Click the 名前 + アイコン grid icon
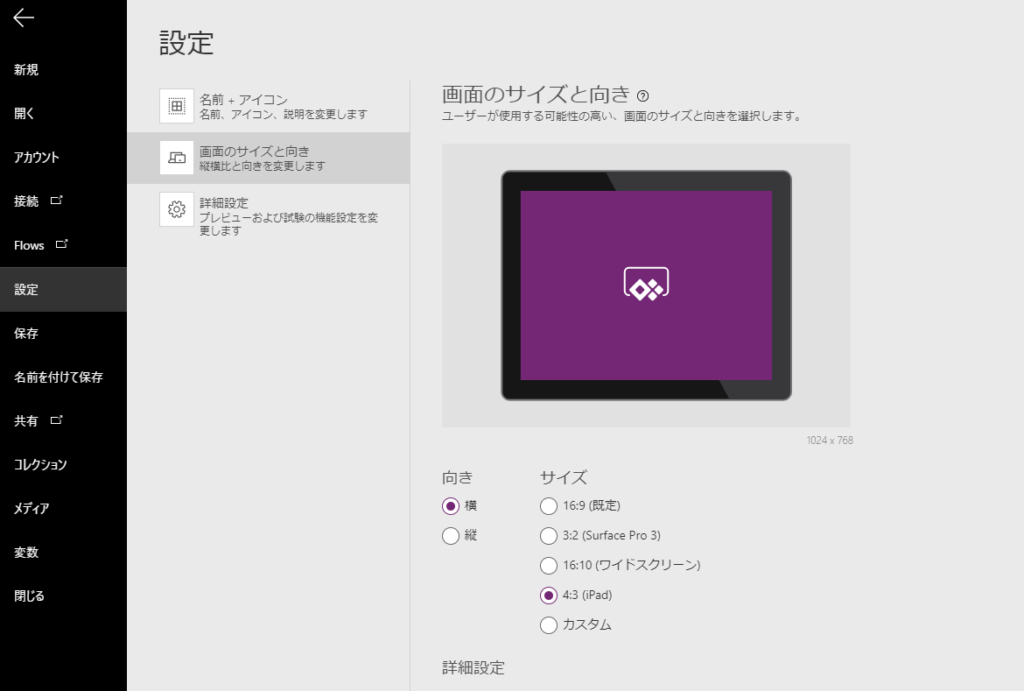The height and width of the screenshot is (691, 1024). click(x=176, y=106)
